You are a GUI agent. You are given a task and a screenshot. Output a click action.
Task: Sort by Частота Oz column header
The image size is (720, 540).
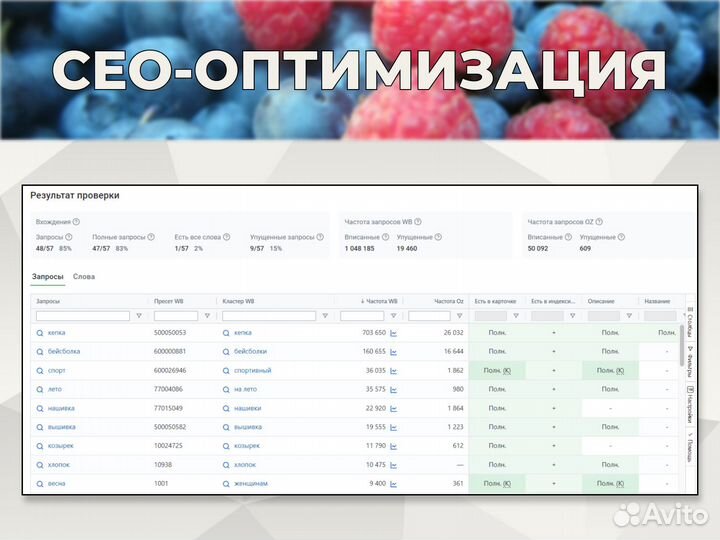pyautogui.click(x=449, y=301)
